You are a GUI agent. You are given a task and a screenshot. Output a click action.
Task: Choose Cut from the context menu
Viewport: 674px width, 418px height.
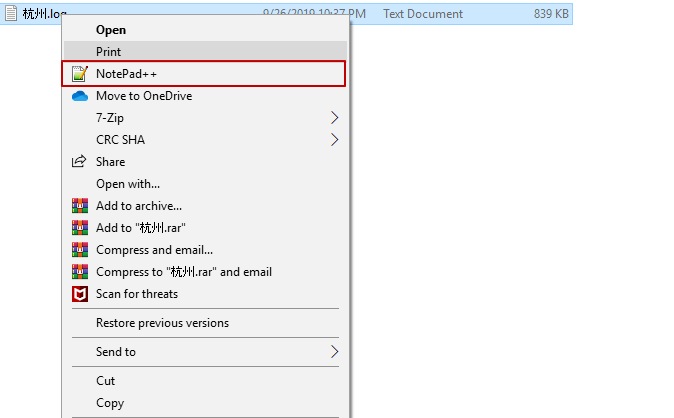106,381
